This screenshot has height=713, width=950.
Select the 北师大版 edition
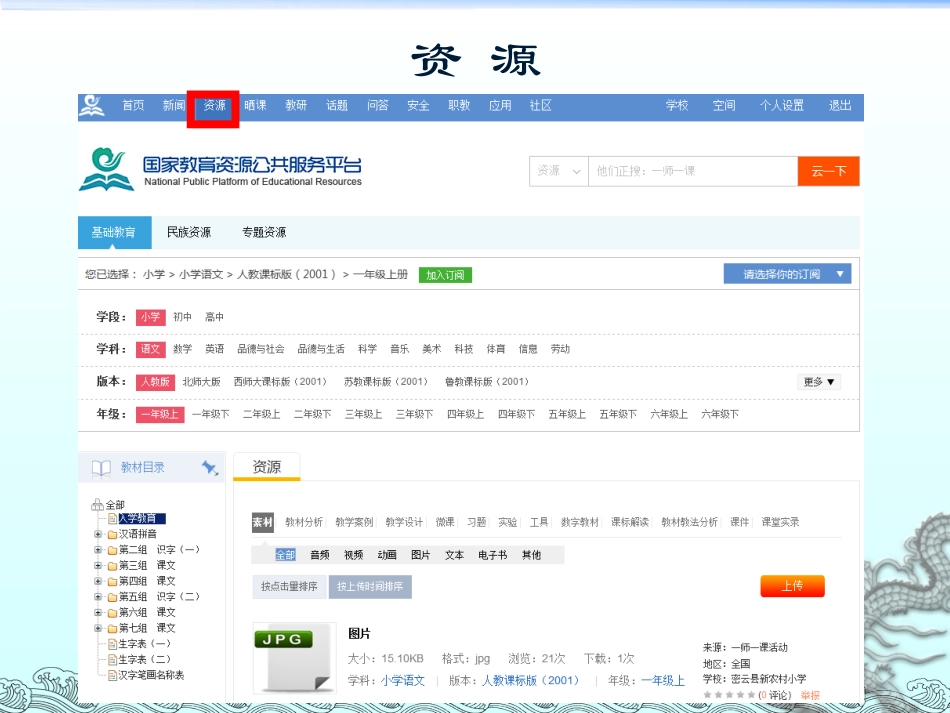coord(201,382)
